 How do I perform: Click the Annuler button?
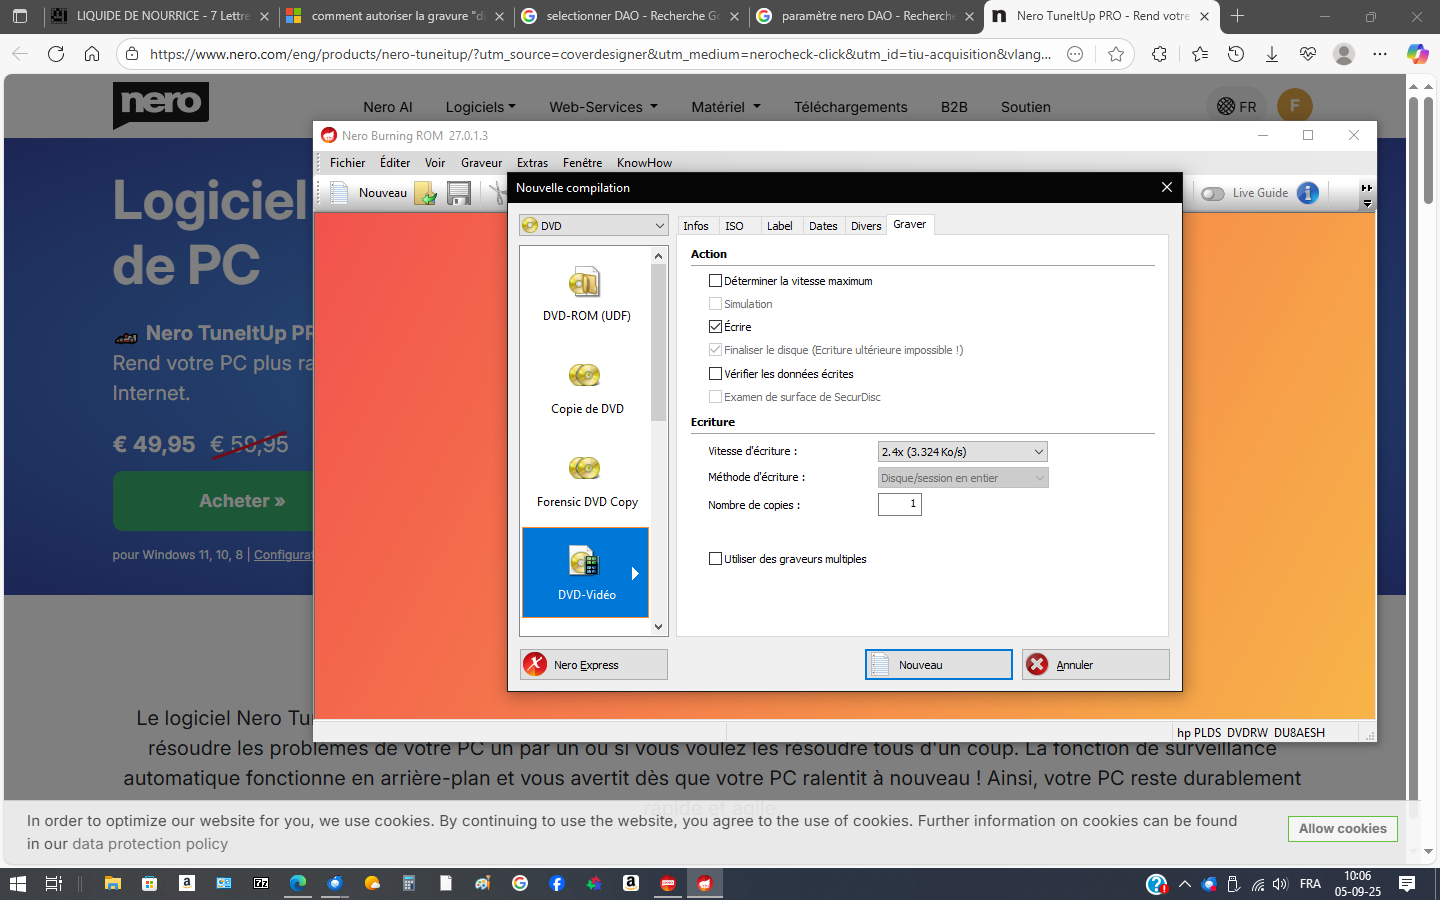(x=1096, y=665)
